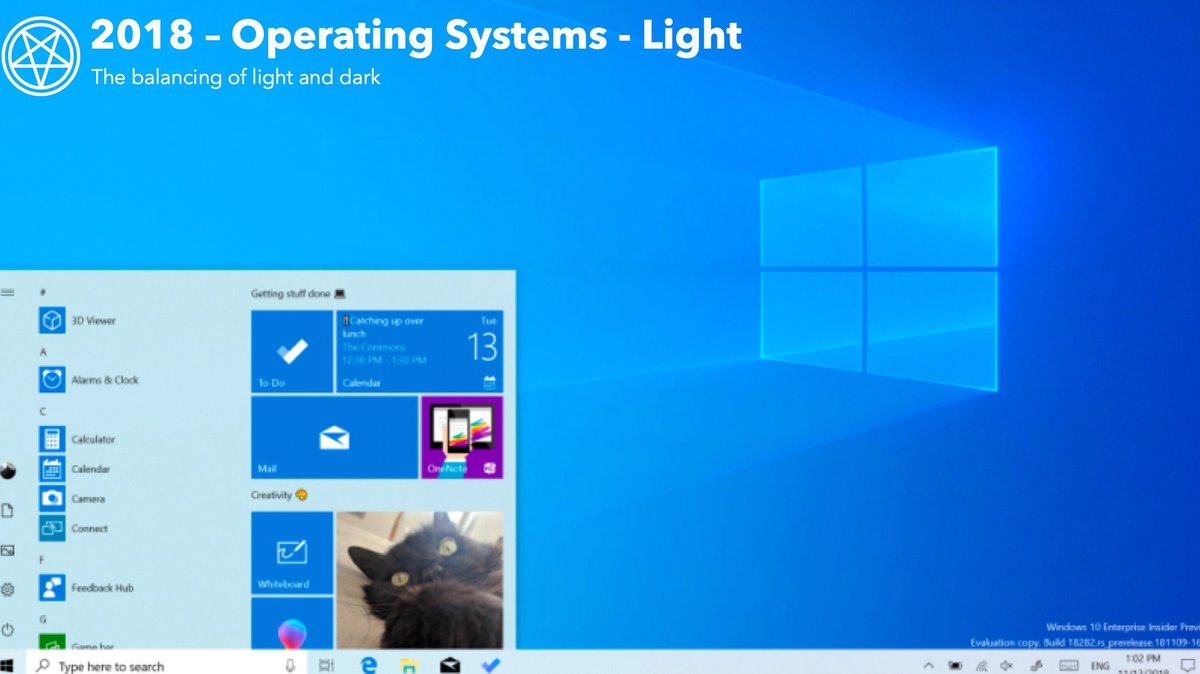Switch input language ENG
Image resolution: width=1200 pixels, height=674 pixels.
(1100, 666)
